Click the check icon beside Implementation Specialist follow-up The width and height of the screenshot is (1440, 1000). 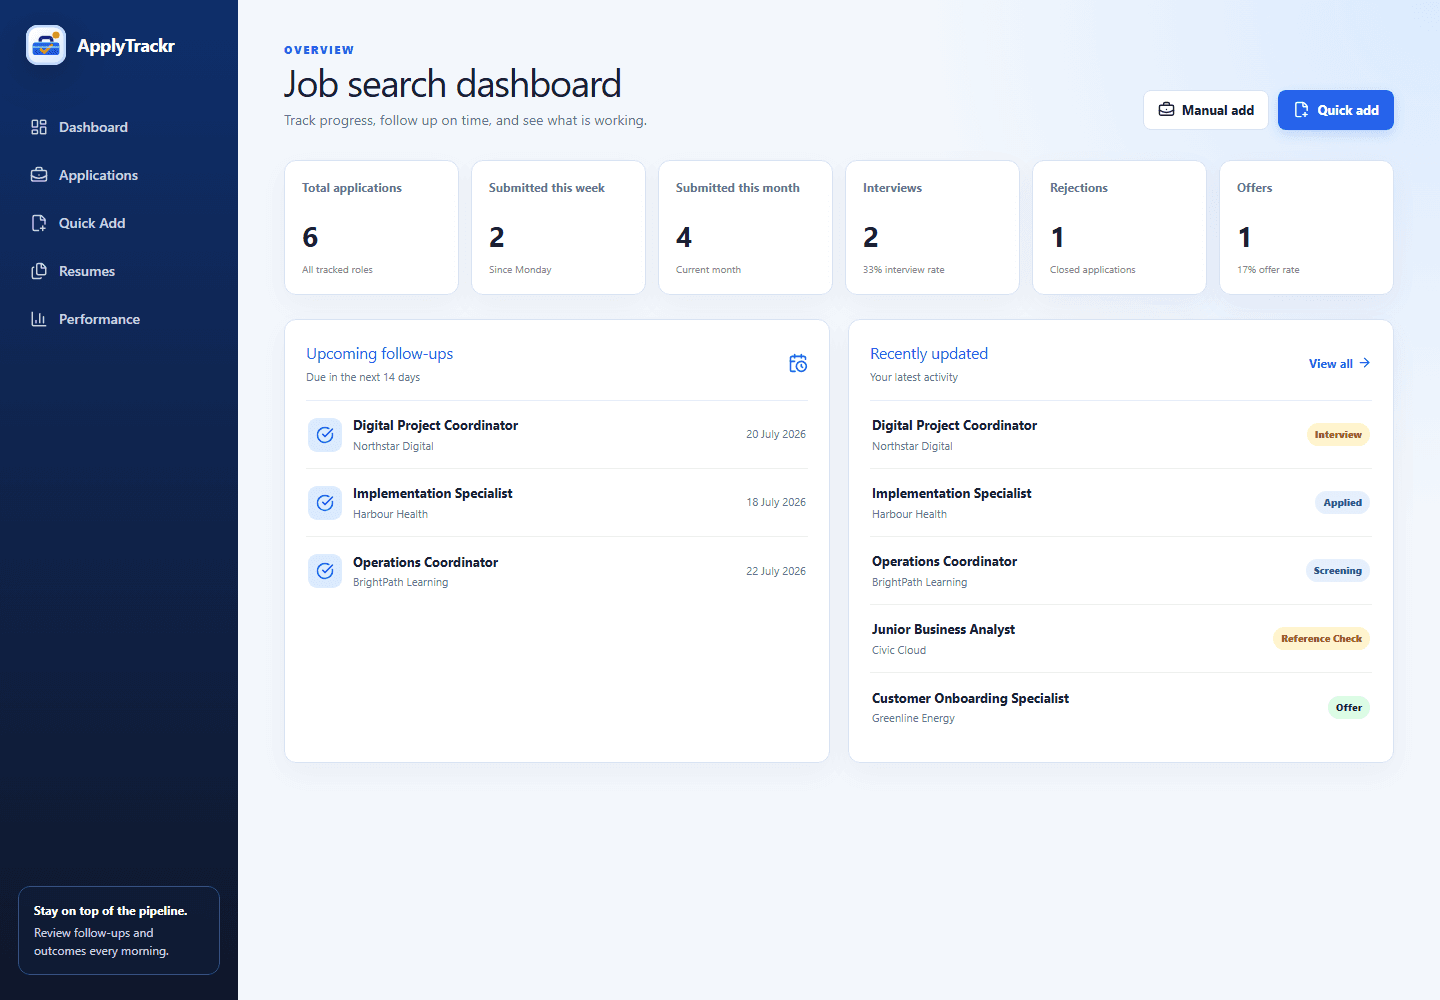325,503
